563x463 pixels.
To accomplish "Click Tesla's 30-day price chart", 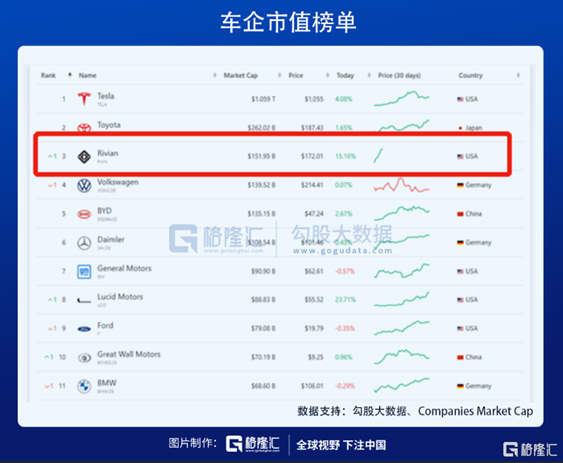I will (401, 98).
